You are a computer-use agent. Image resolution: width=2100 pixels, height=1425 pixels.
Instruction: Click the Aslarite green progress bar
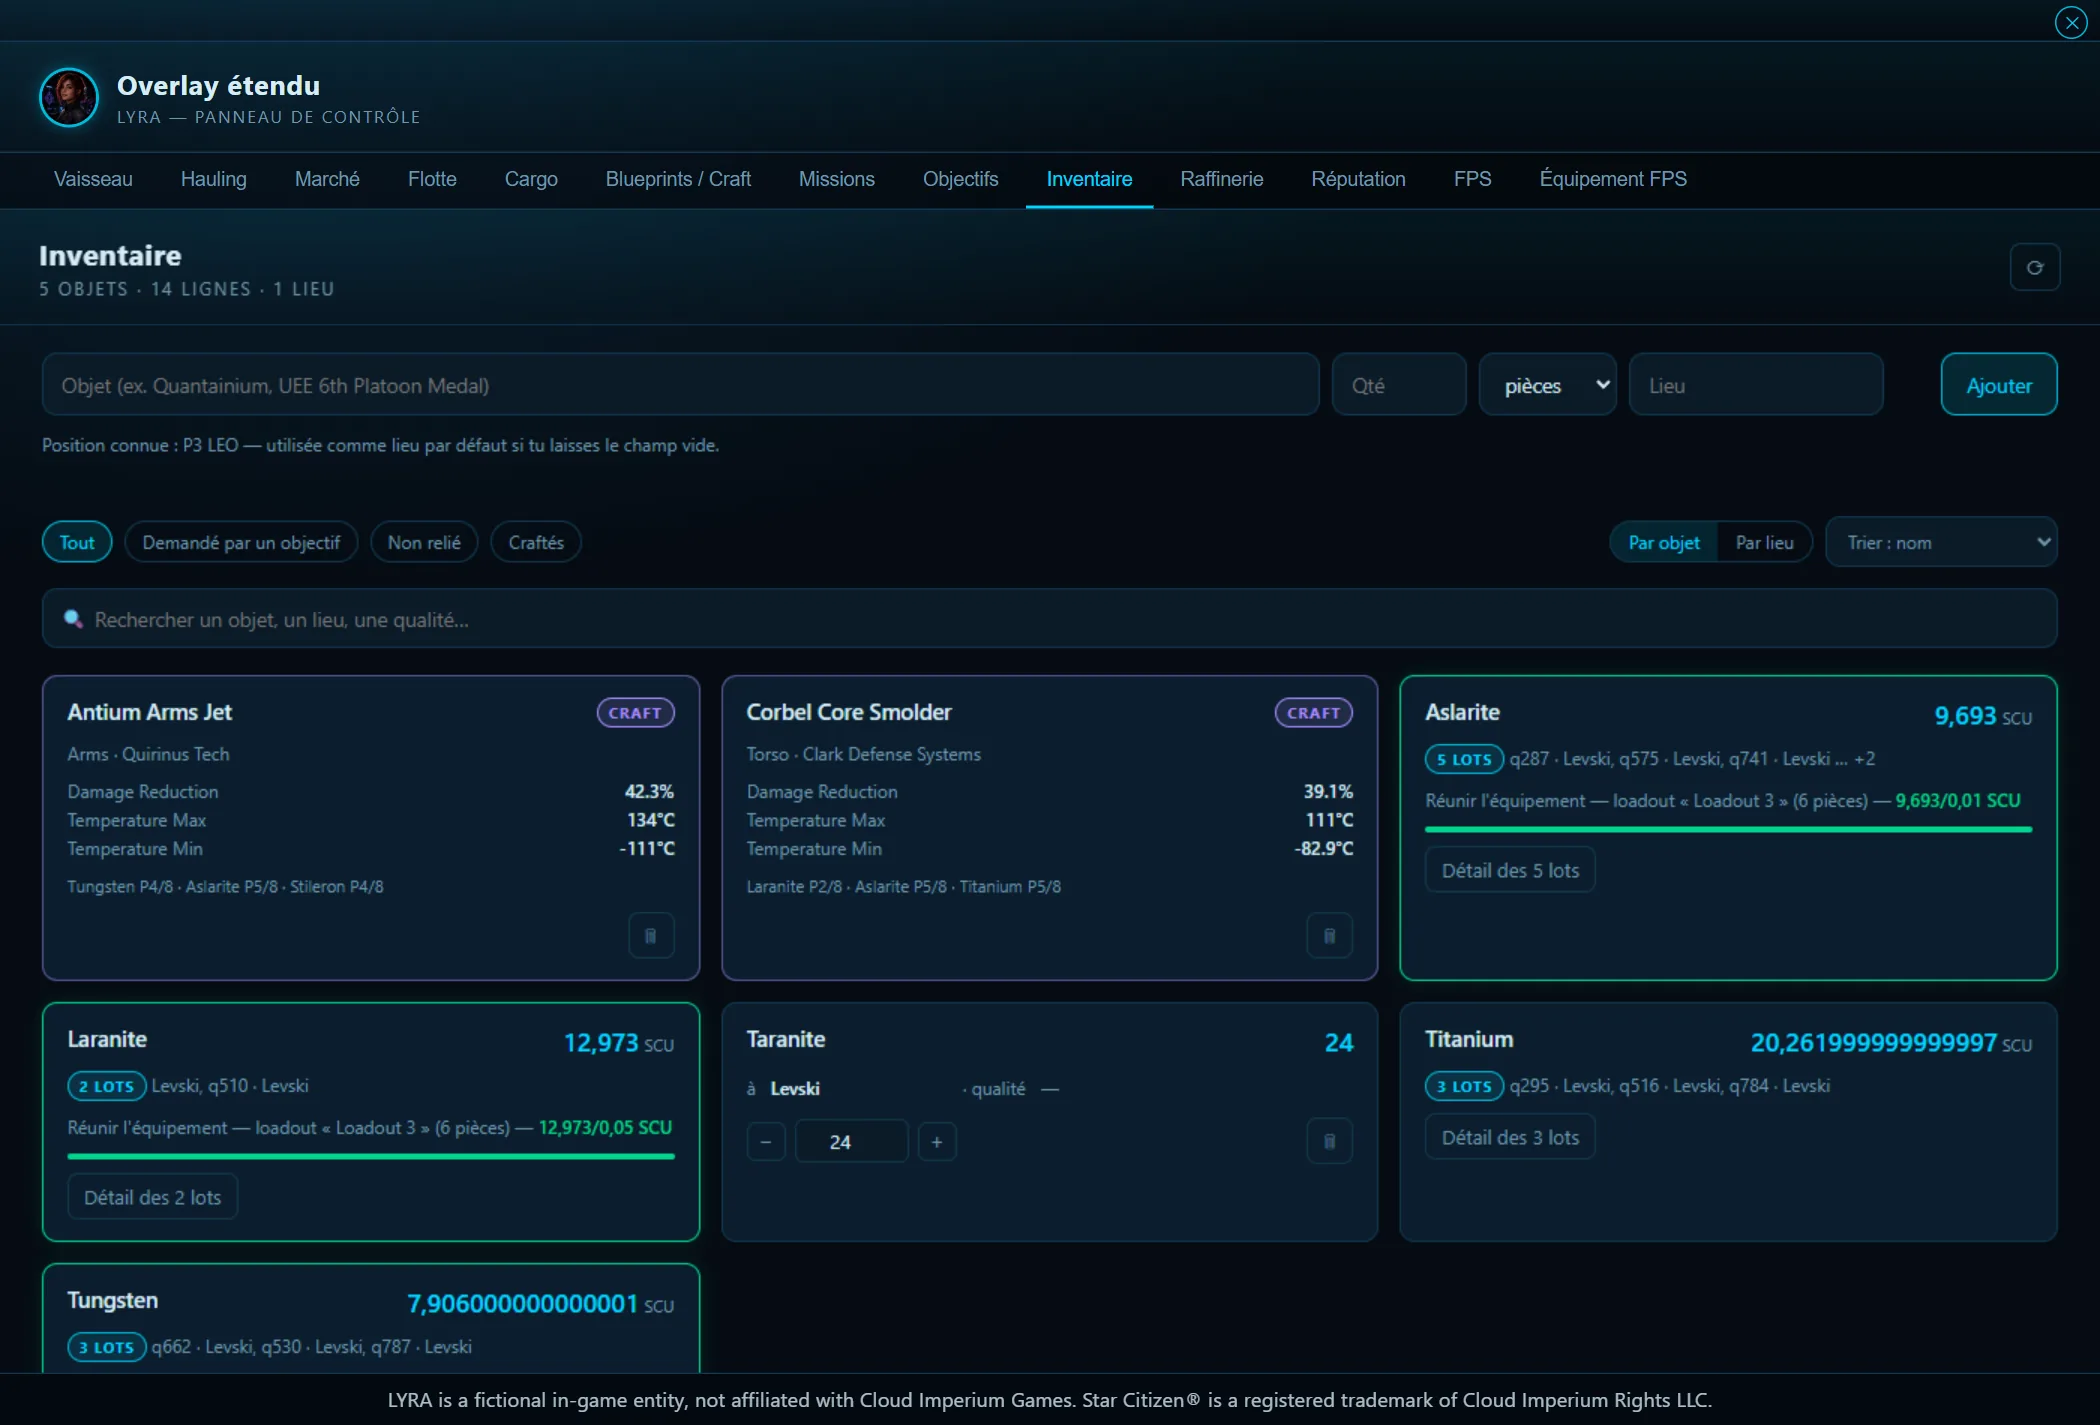pos(1728,829)
